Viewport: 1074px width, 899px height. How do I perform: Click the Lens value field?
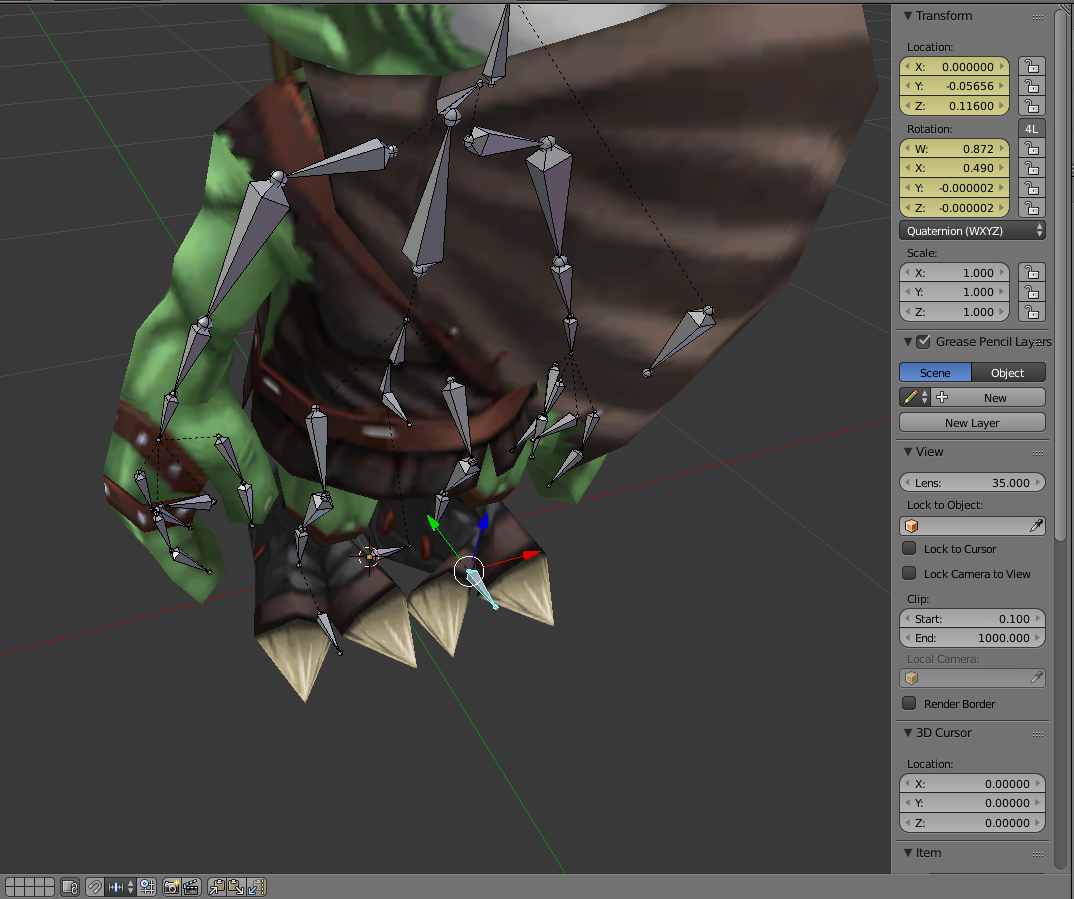point(972,482)
